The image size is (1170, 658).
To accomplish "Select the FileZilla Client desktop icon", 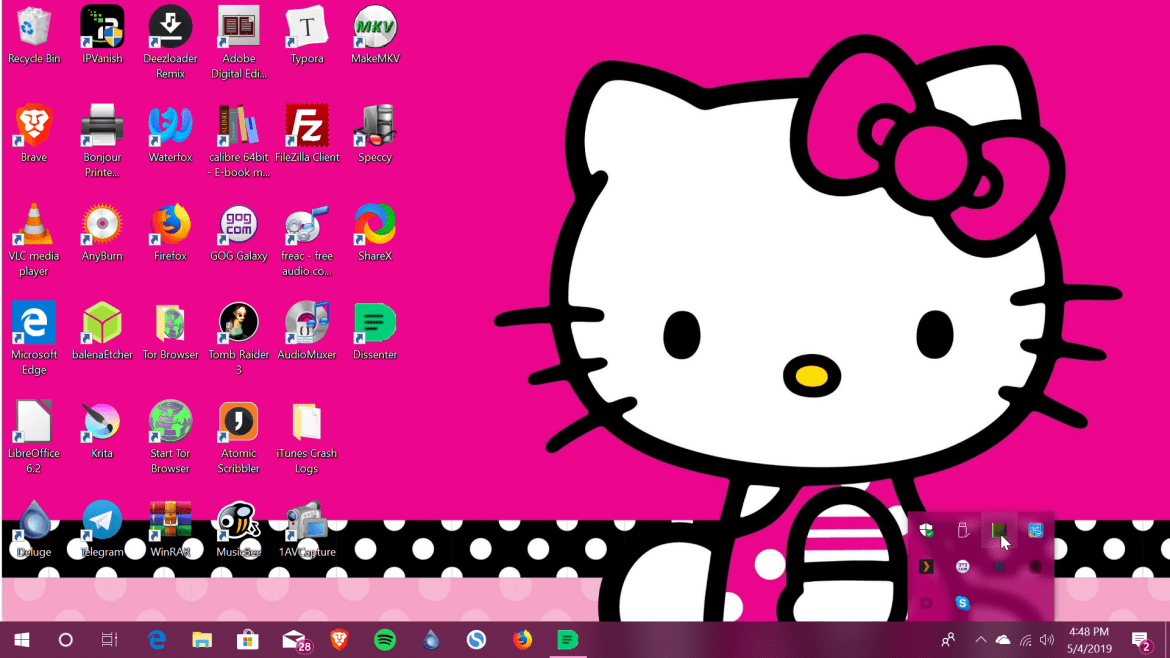I will [307, 134].
